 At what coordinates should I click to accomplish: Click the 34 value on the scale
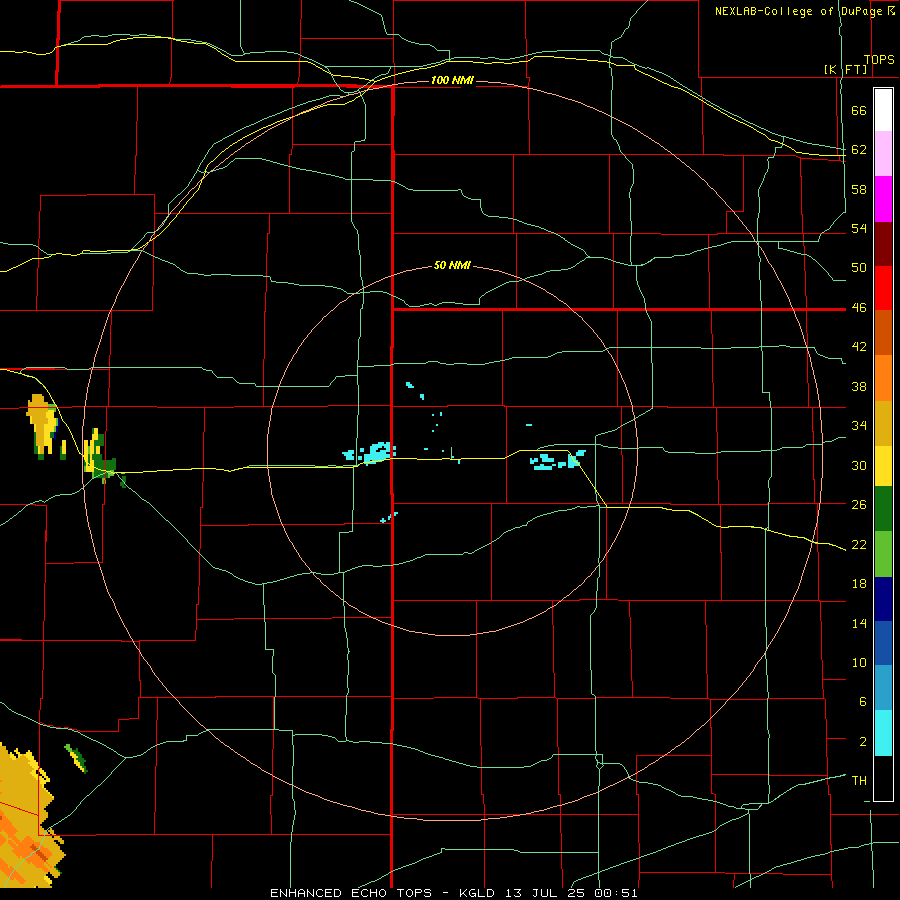(859, 425)
